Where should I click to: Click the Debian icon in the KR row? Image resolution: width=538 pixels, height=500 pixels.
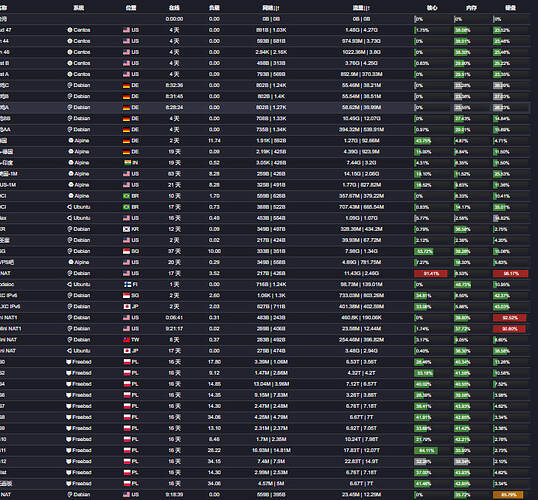(70, 229)
